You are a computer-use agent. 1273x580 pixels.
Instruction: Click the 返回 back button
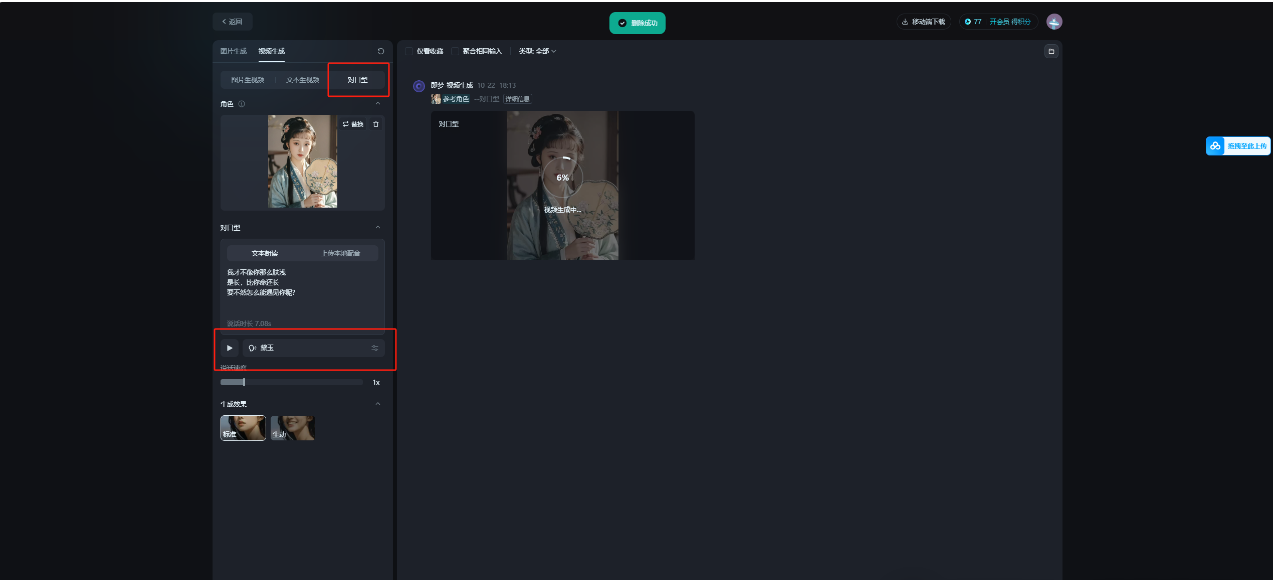pos(232,22)
